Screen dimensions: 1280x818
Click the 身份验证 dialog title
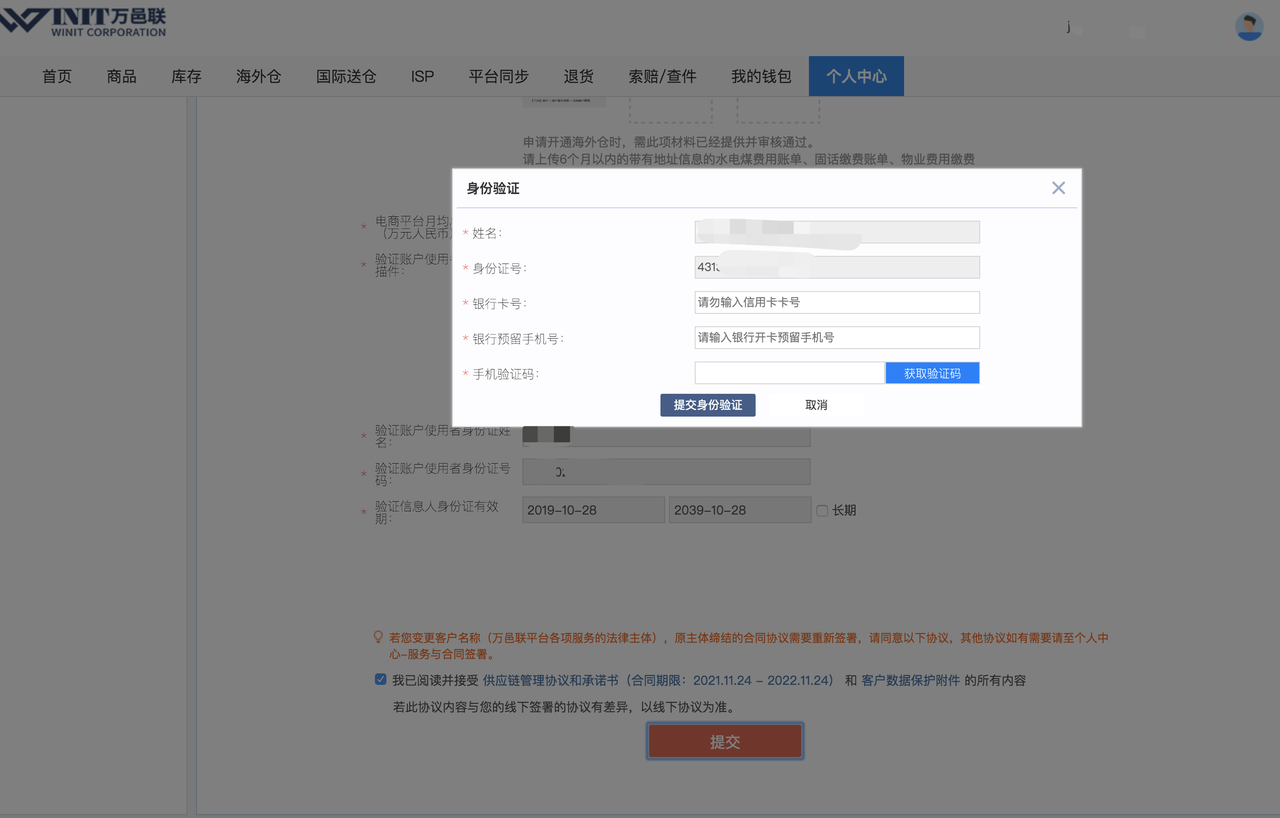(493, 188)
